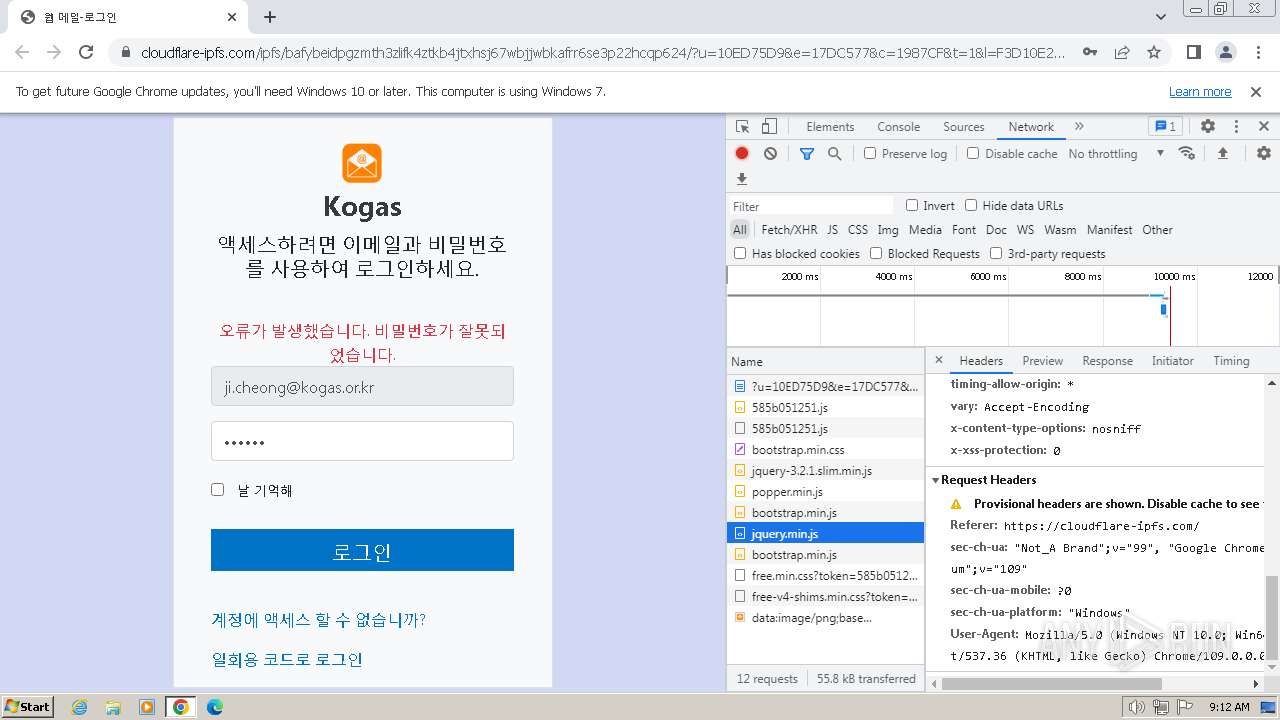This screenshot has width=1280, height=720.
Task: Click the password input field
Action: (362, 441)
